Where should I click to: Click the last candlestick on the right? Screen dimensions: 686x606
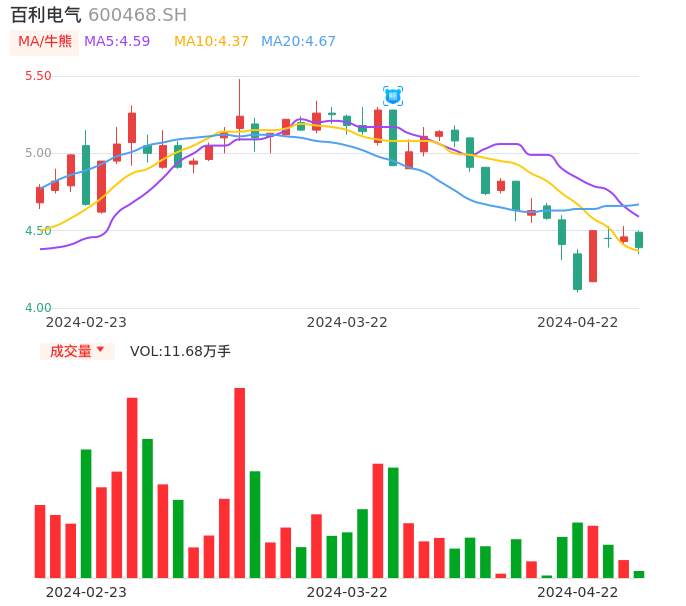click(639, 240)
